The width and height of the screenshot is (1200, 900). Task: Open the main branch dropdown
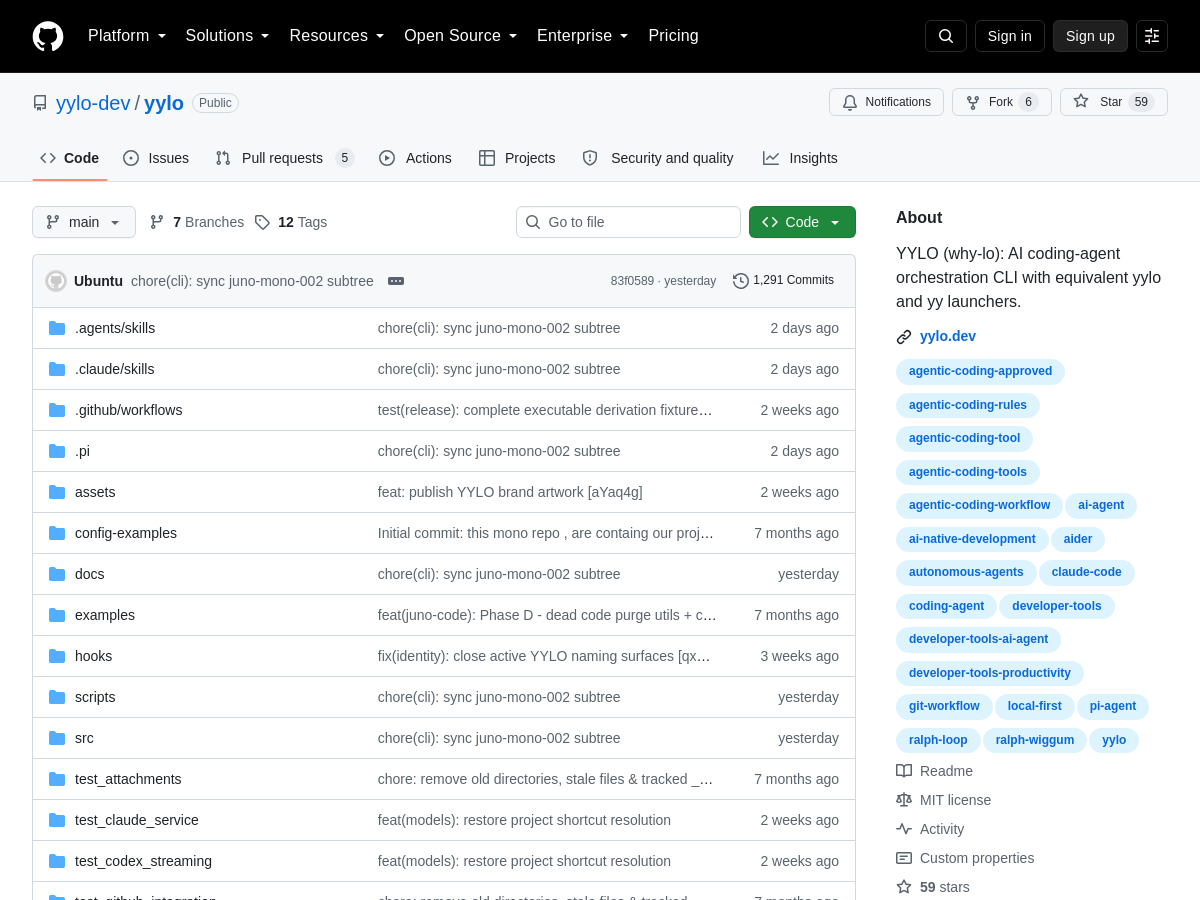click(x=84, y=222)
